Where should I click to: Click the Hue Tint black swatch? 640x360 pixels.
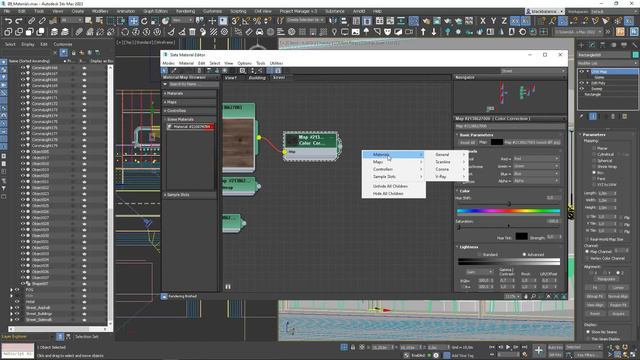tap(521, 236)
